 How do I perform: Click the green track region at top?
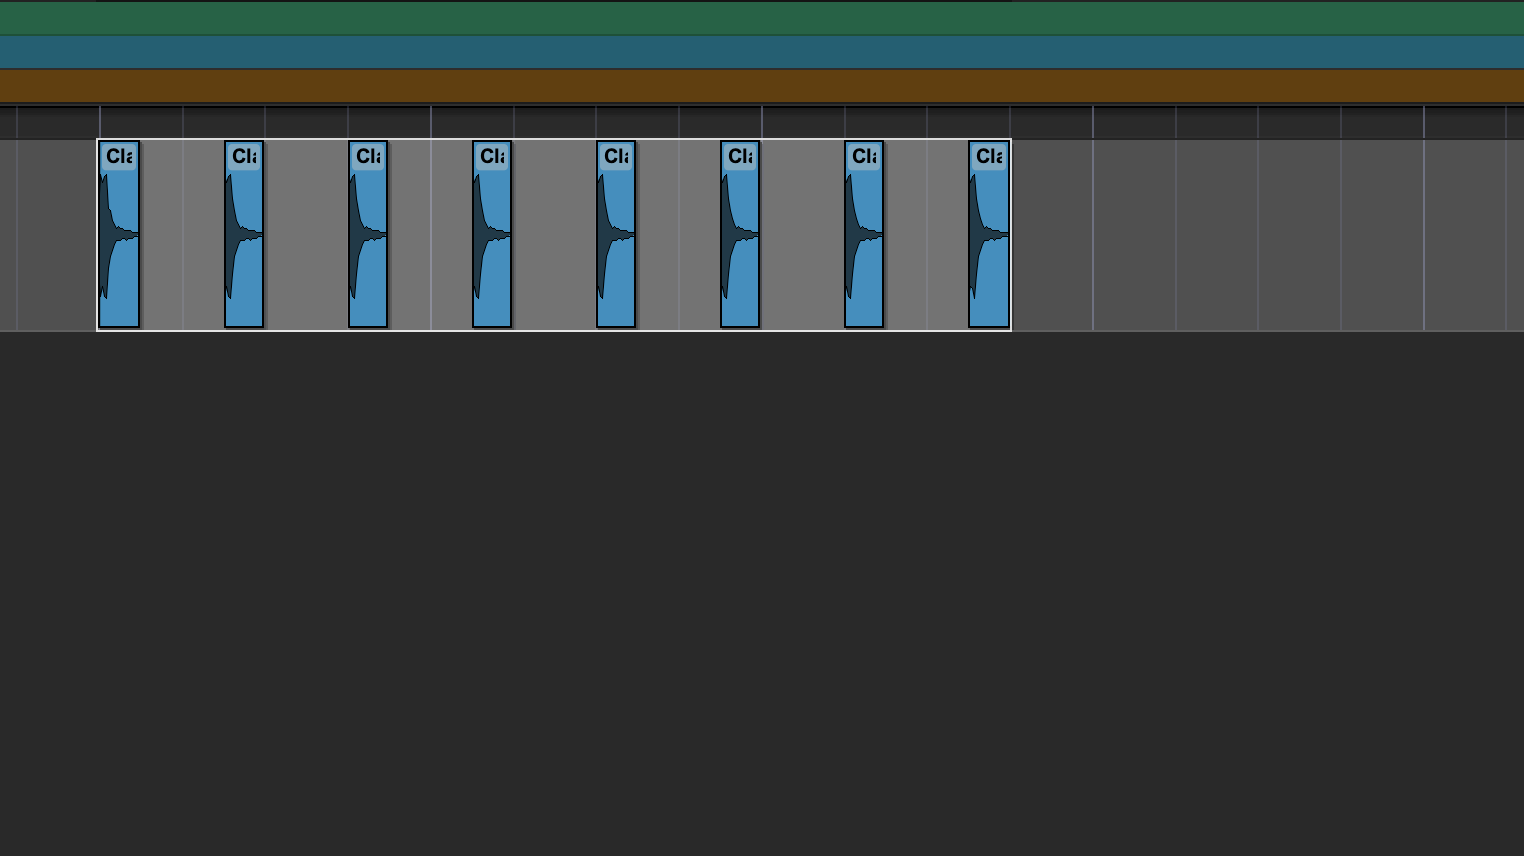760,18
